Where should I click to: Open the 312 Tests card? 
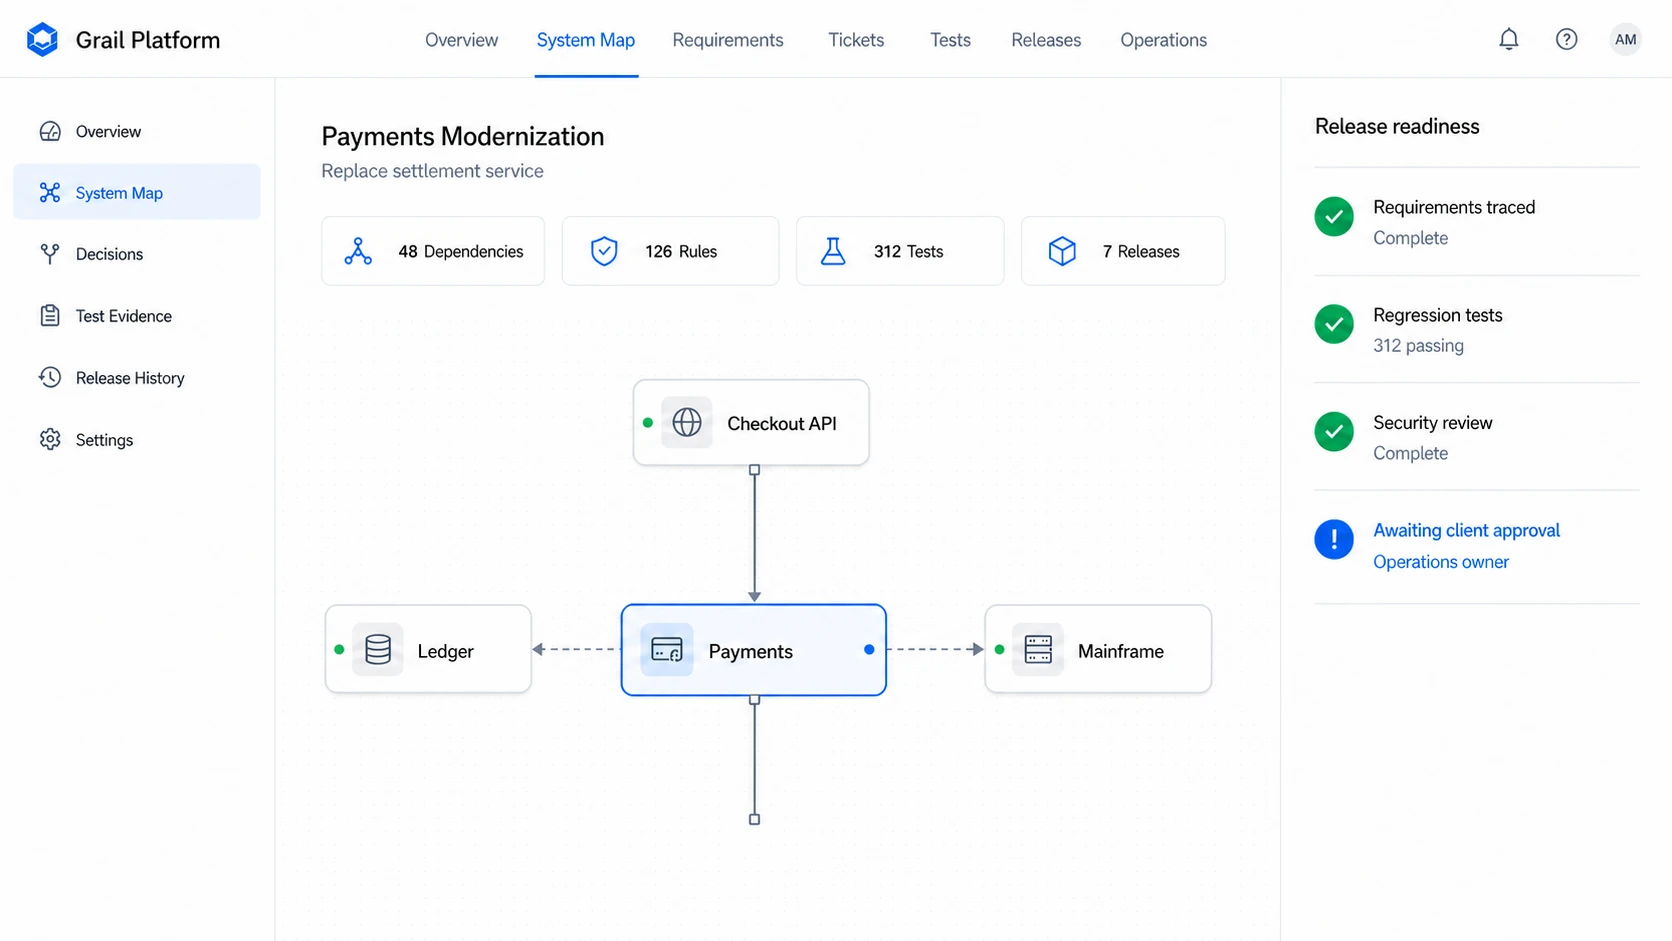click(900, 251)
